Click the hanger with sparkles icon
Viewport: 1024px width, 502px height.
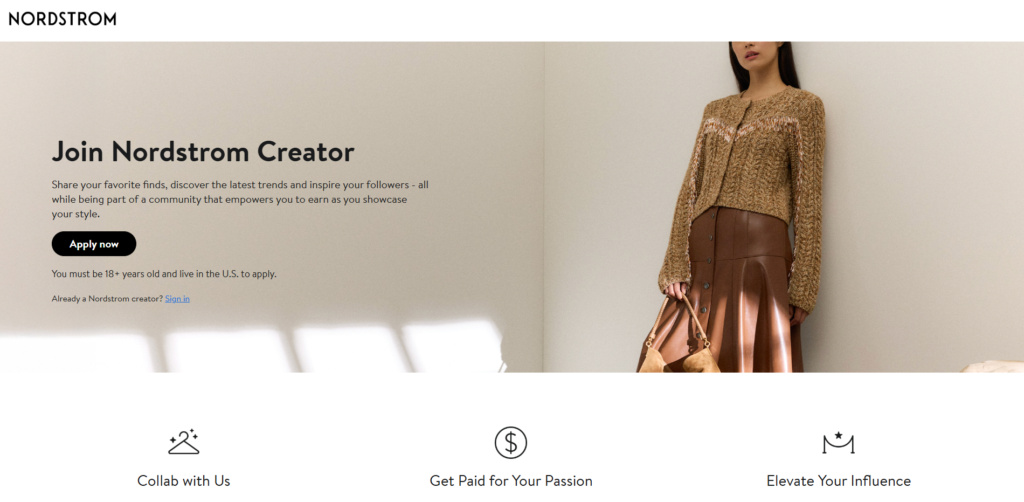(184, 442)
